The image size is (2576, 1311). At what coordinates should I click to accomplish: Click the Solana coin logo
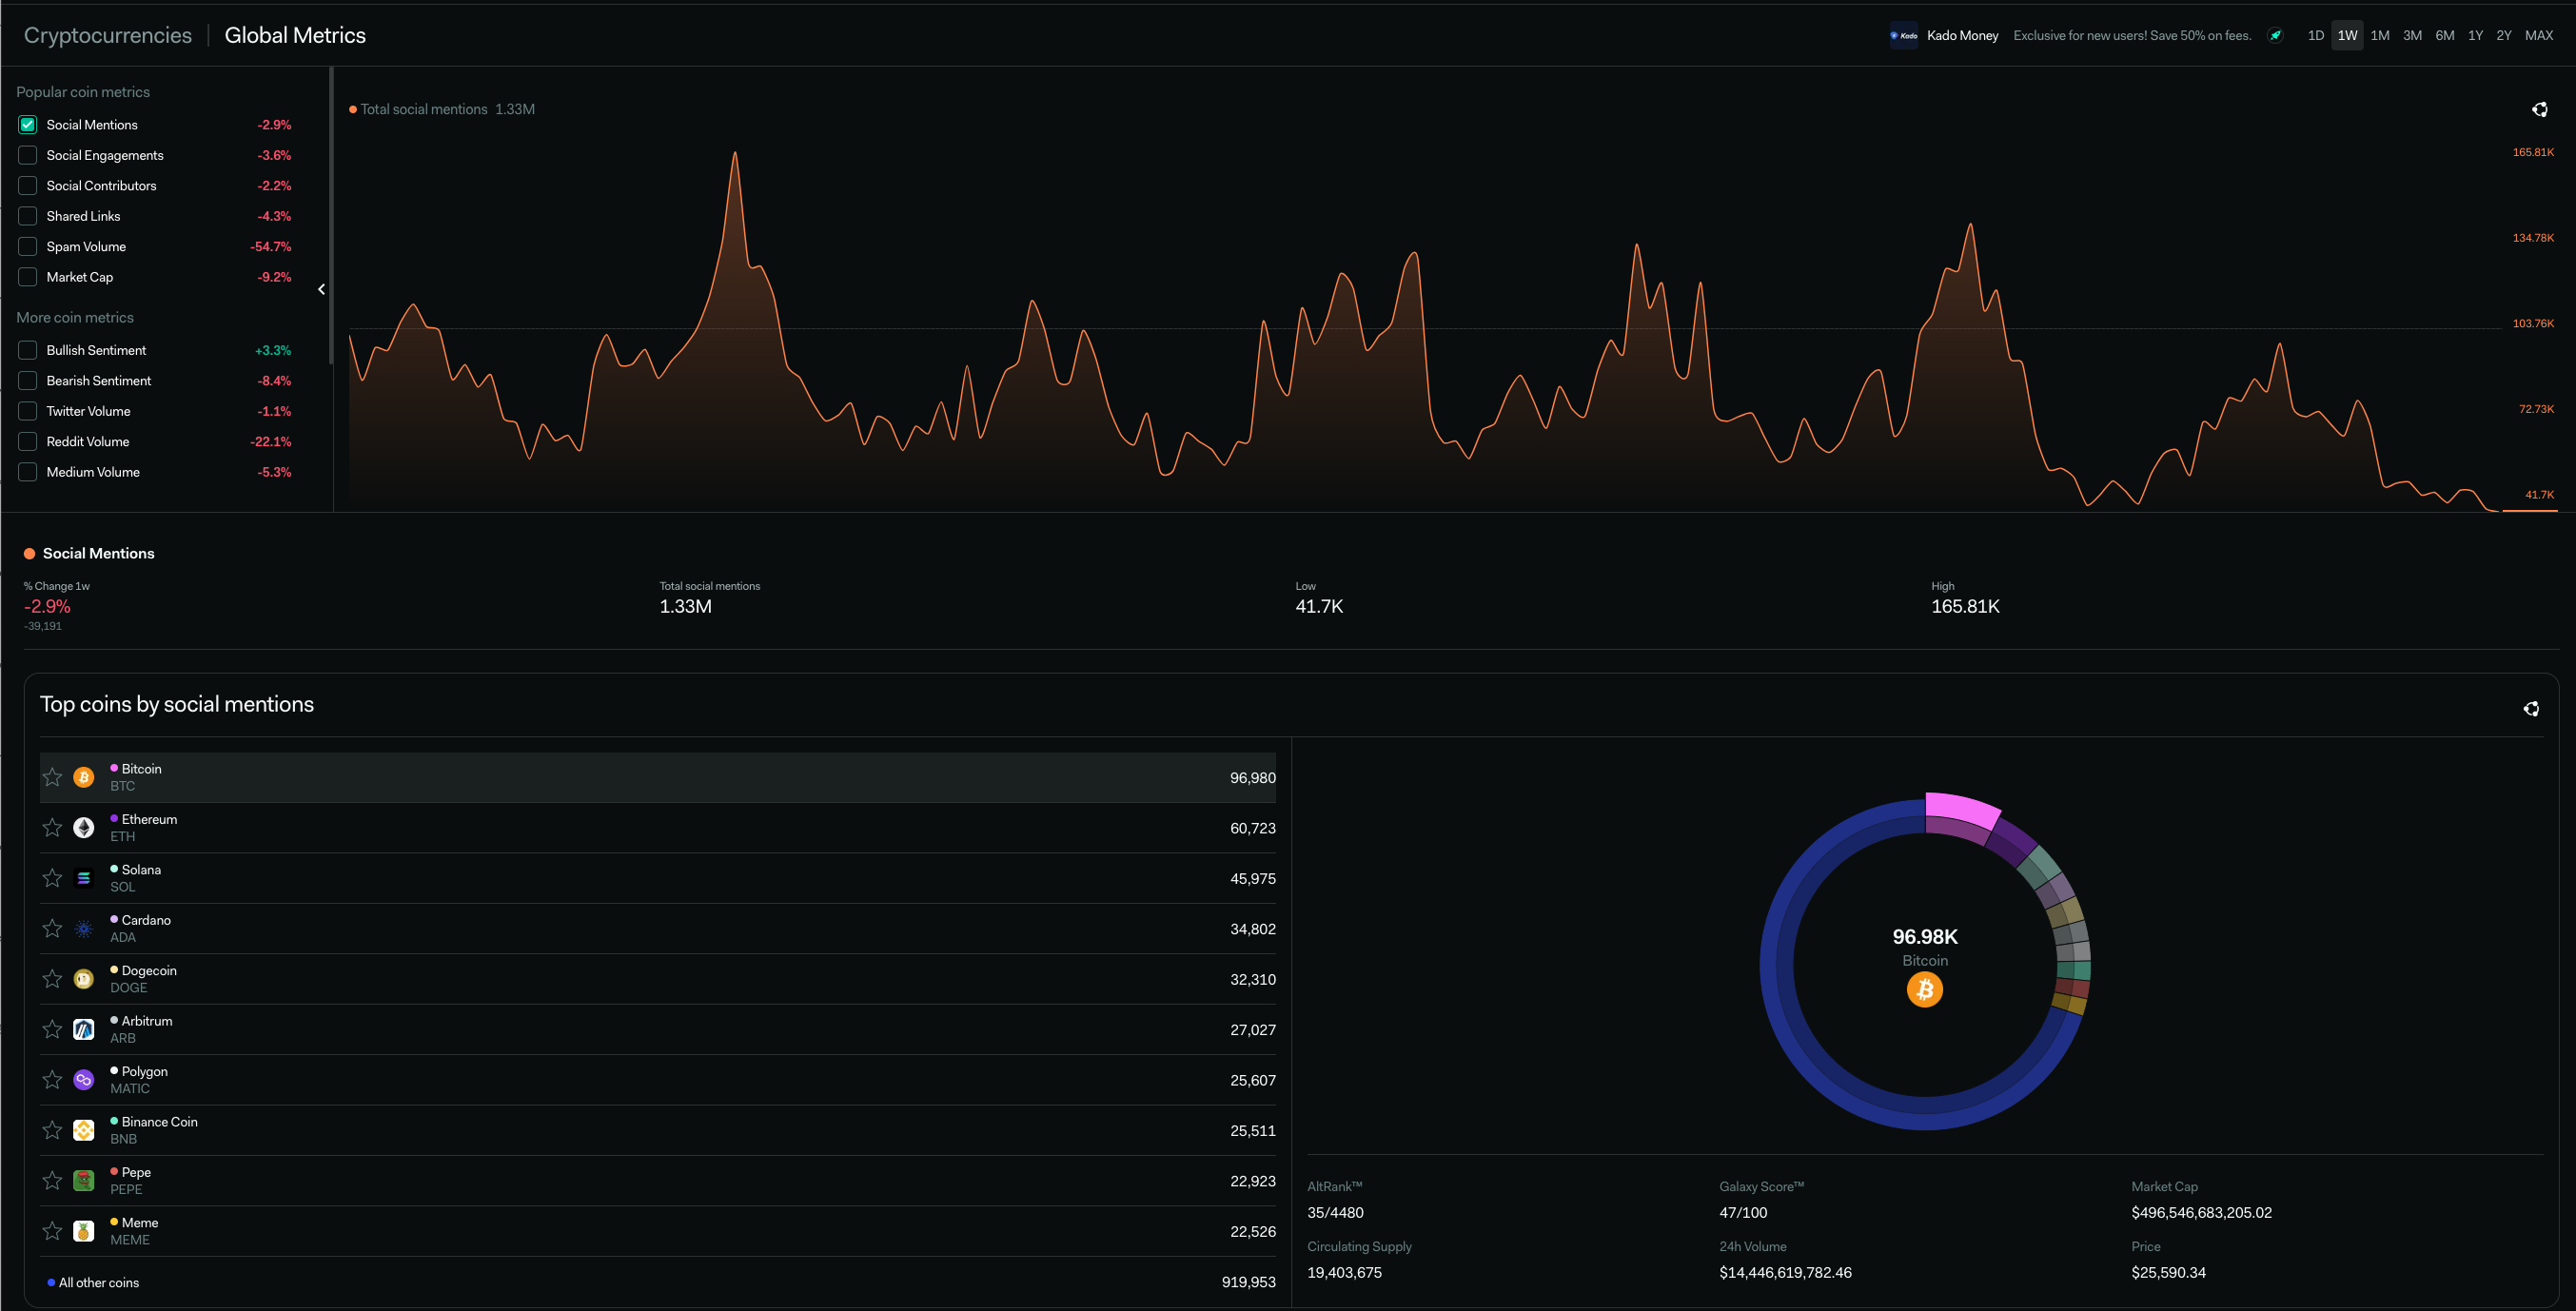click(x=84, y=878)
